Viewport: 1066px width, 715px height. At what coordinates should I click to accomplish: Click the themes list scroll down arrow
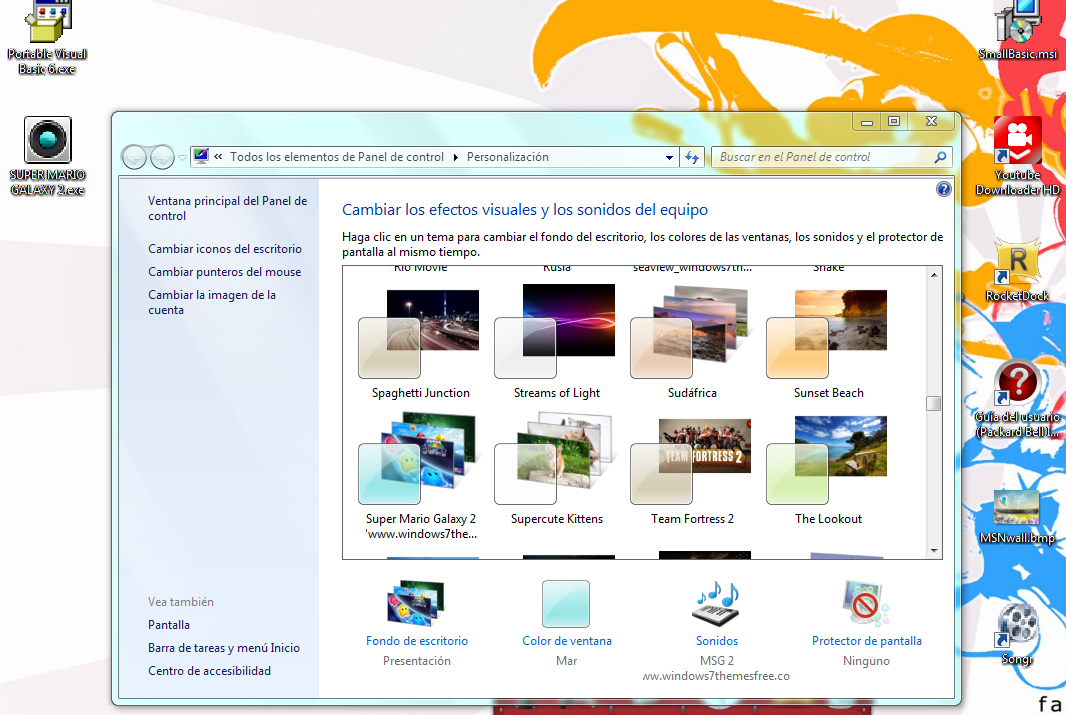point(934,551)
